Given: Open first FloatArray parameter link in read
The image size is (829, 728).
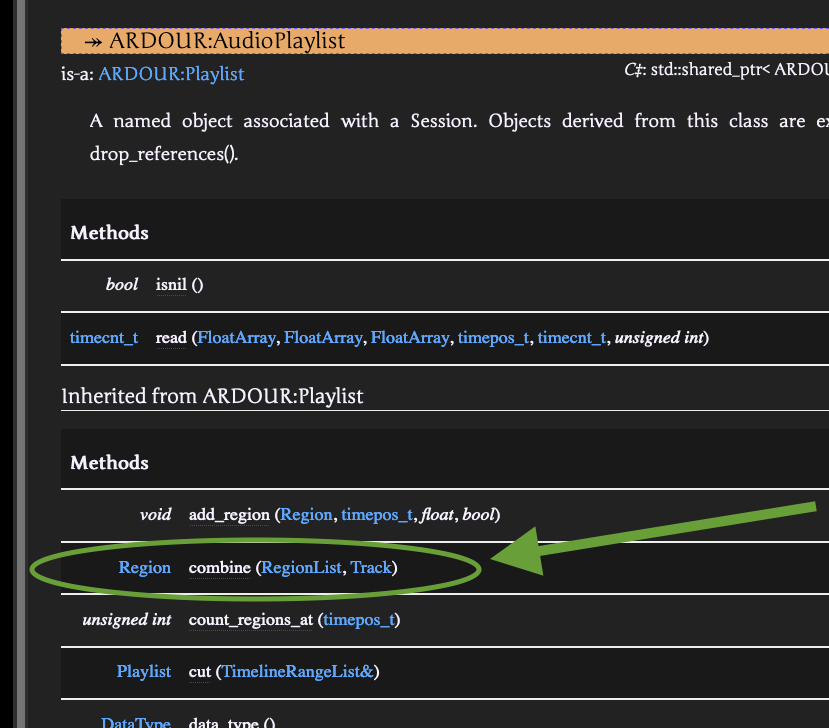Looking at the screenshot, I should [236, 338].
